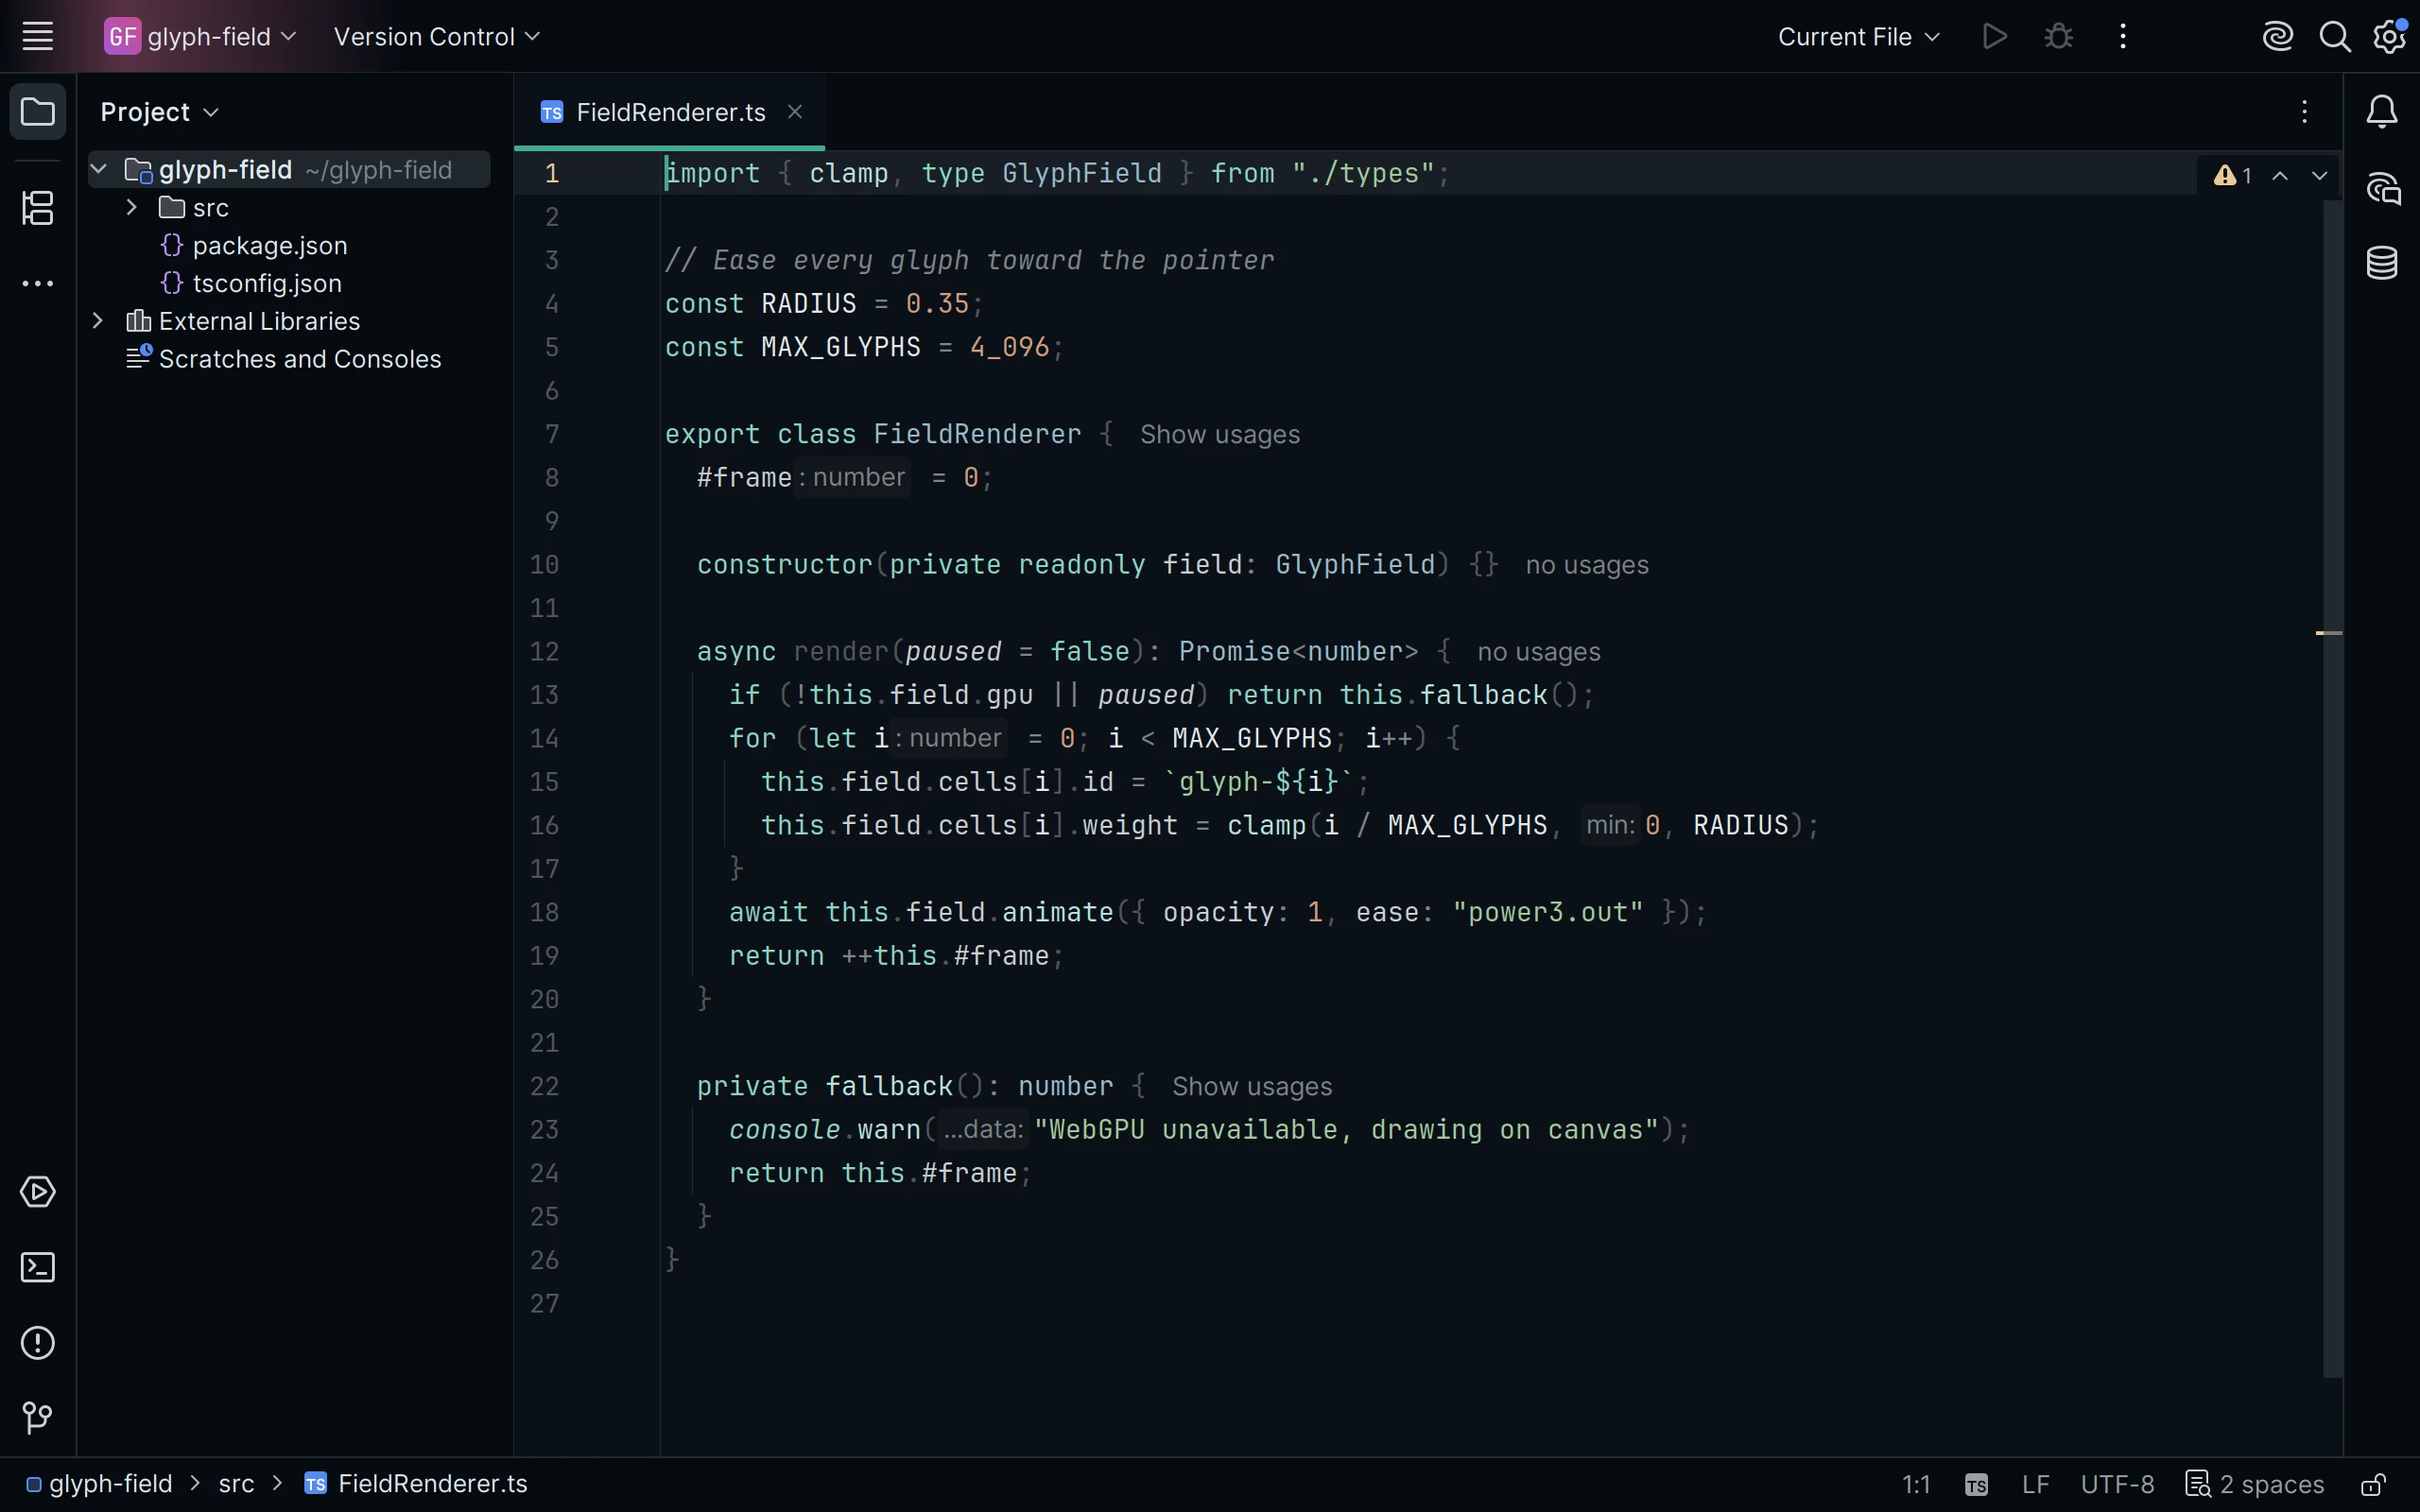
Task: Open the Problems tool window
Action: click(37, 1343)
